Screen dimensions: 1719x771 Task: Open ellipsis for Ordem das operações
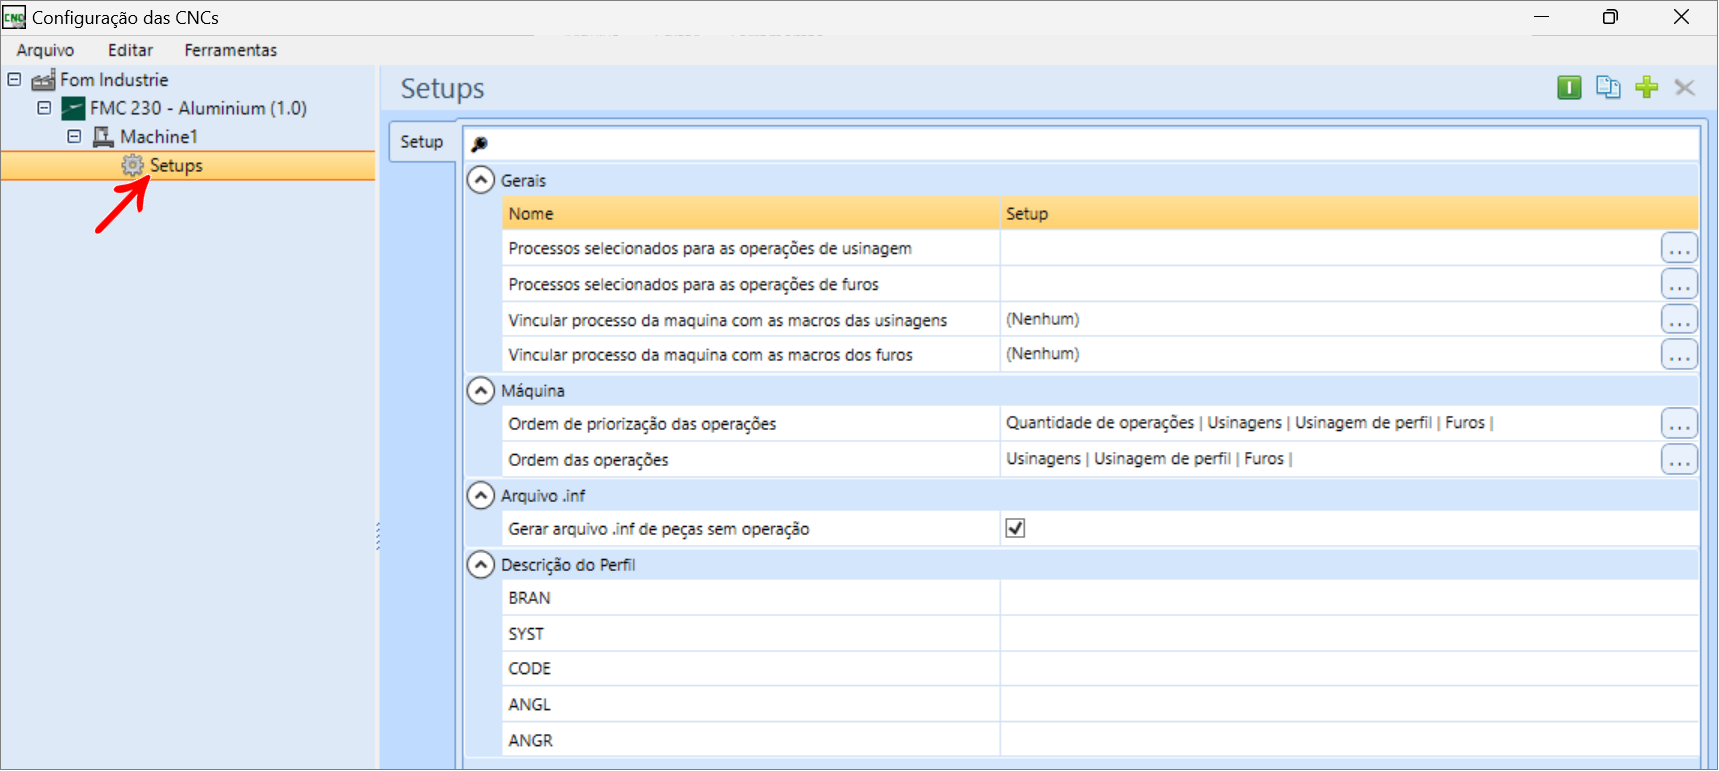(1678, 460)
